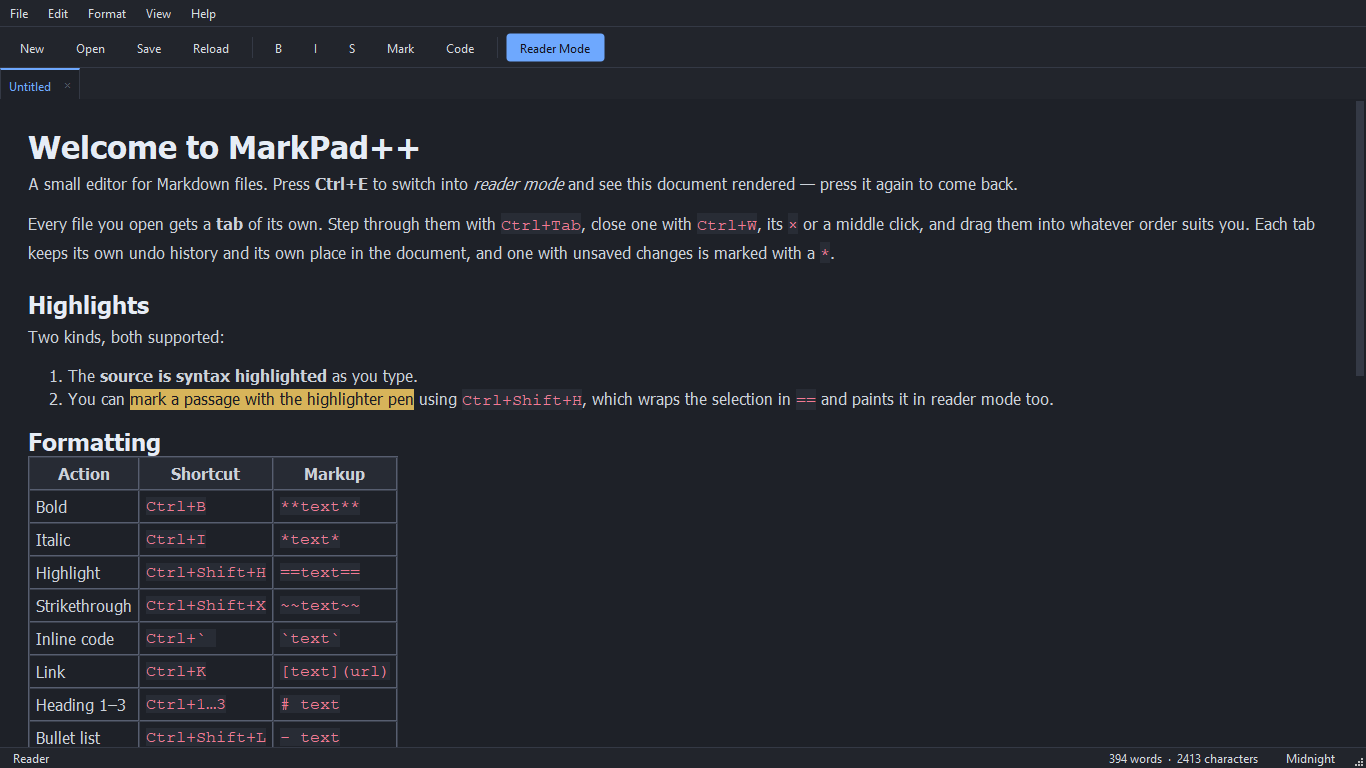
Task: Click the Bullet list table cell
Action: (84, 734)
